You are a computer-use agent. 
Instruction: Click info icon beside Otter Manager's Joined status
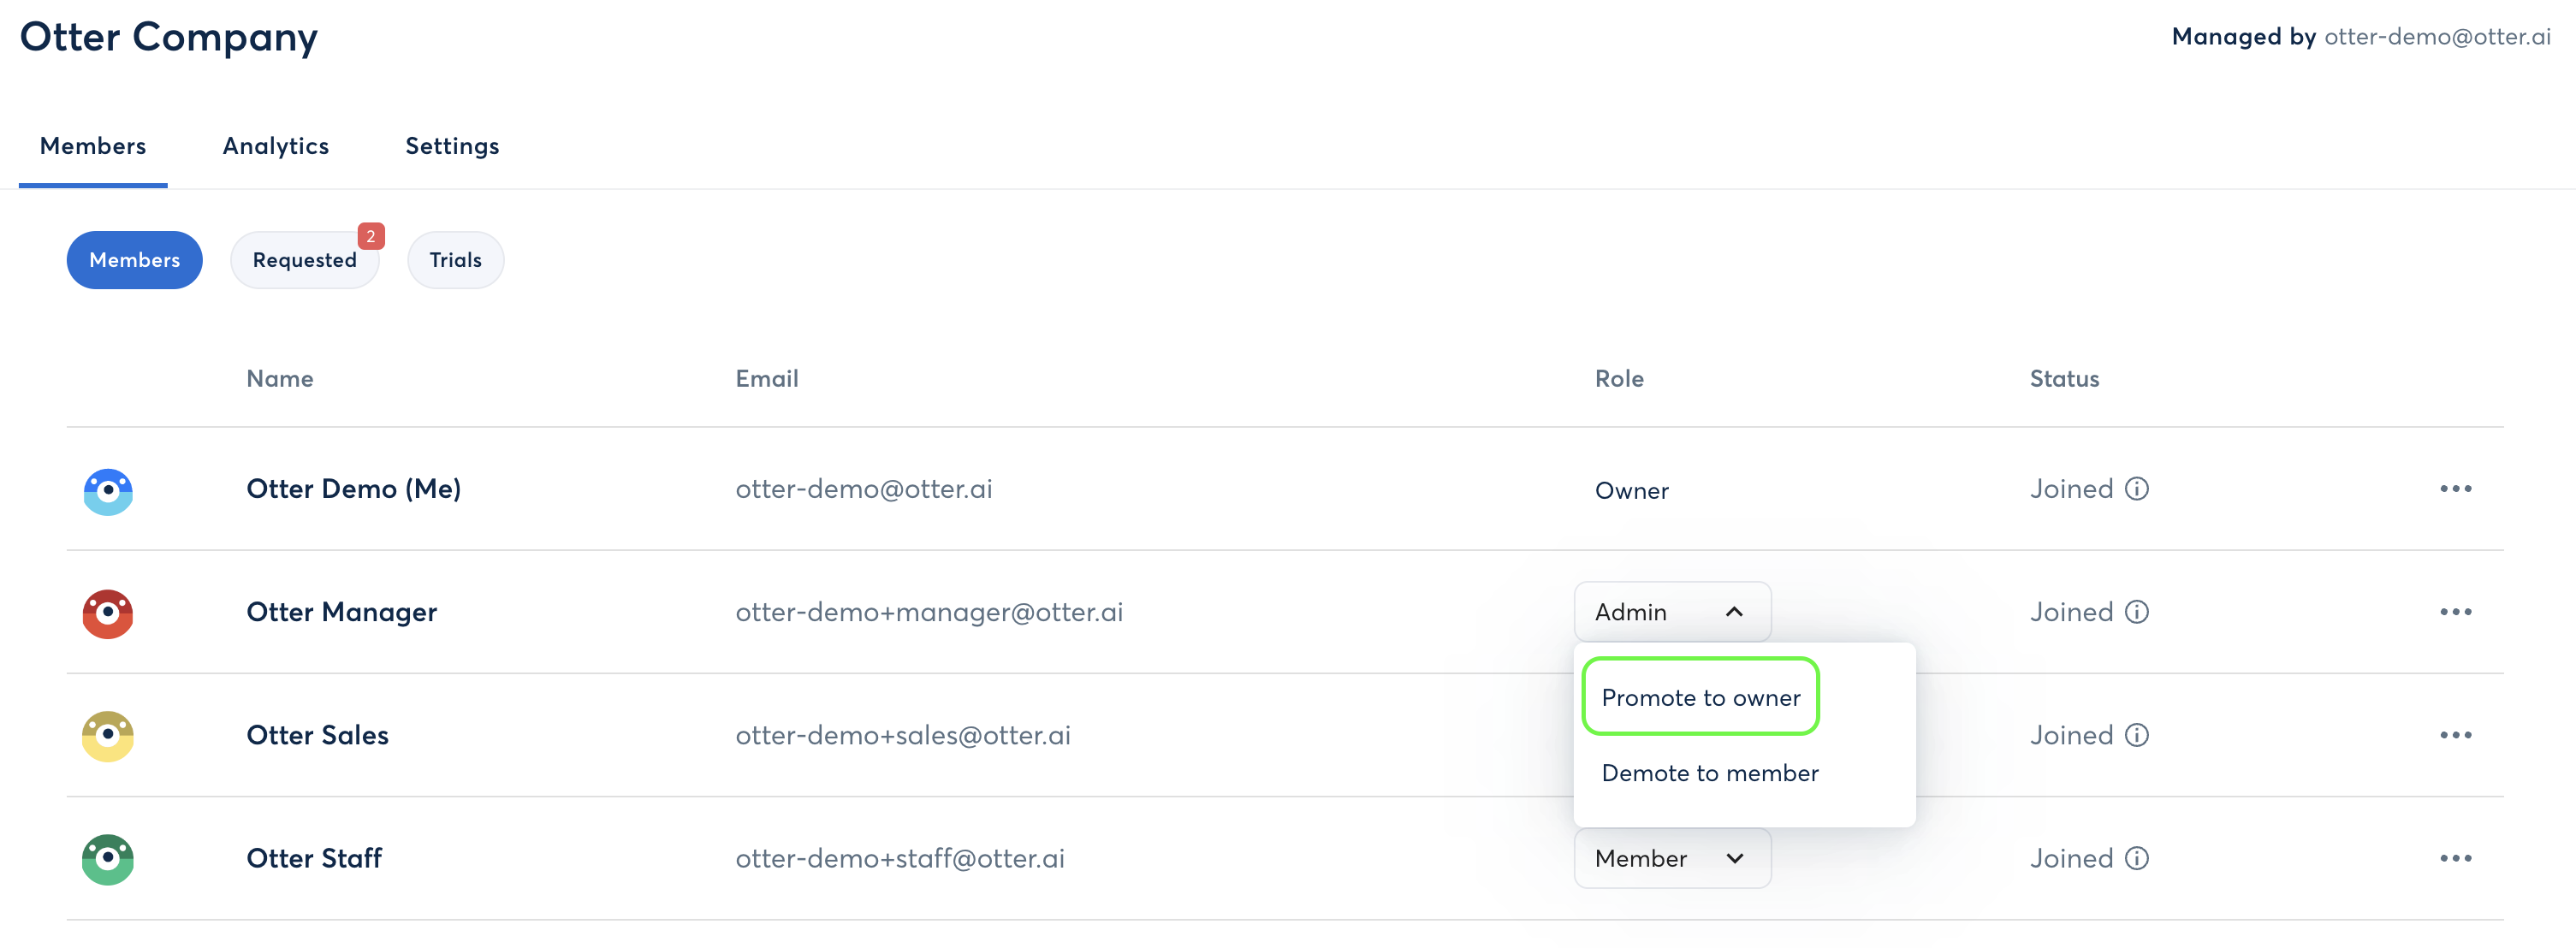2137,612
